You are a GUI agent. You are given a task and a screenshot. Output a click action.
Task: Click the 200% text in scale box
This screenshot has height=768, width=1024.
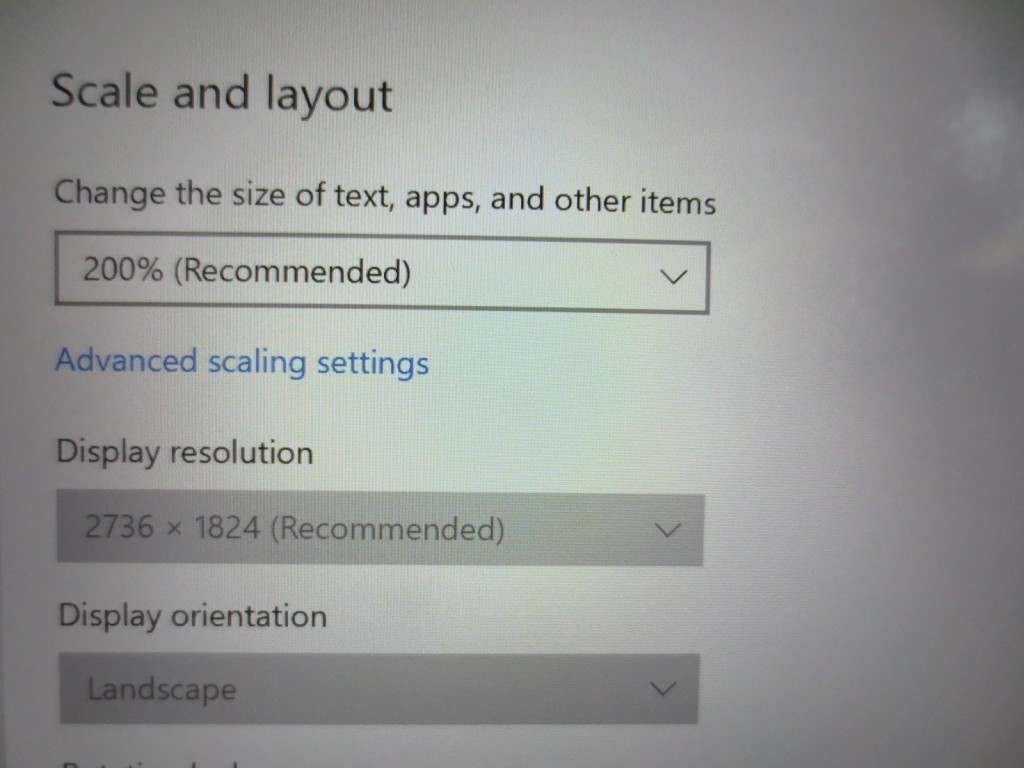(123, 269)
